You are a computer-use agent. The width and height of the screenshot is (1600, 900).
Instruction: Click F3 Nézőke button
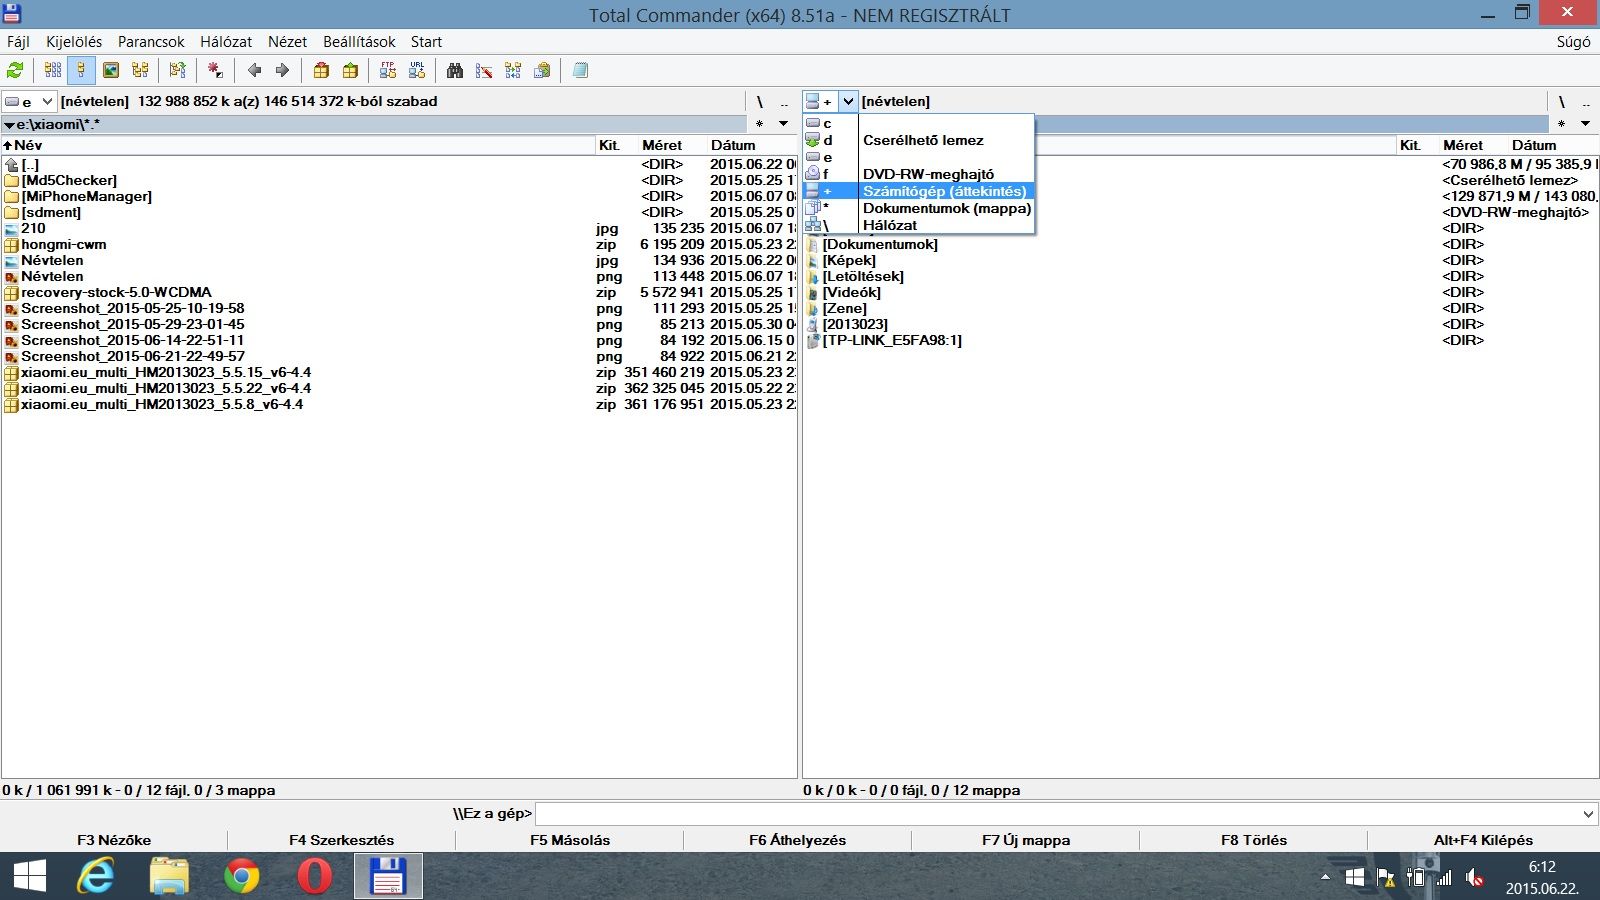click(x=114, y=840)
